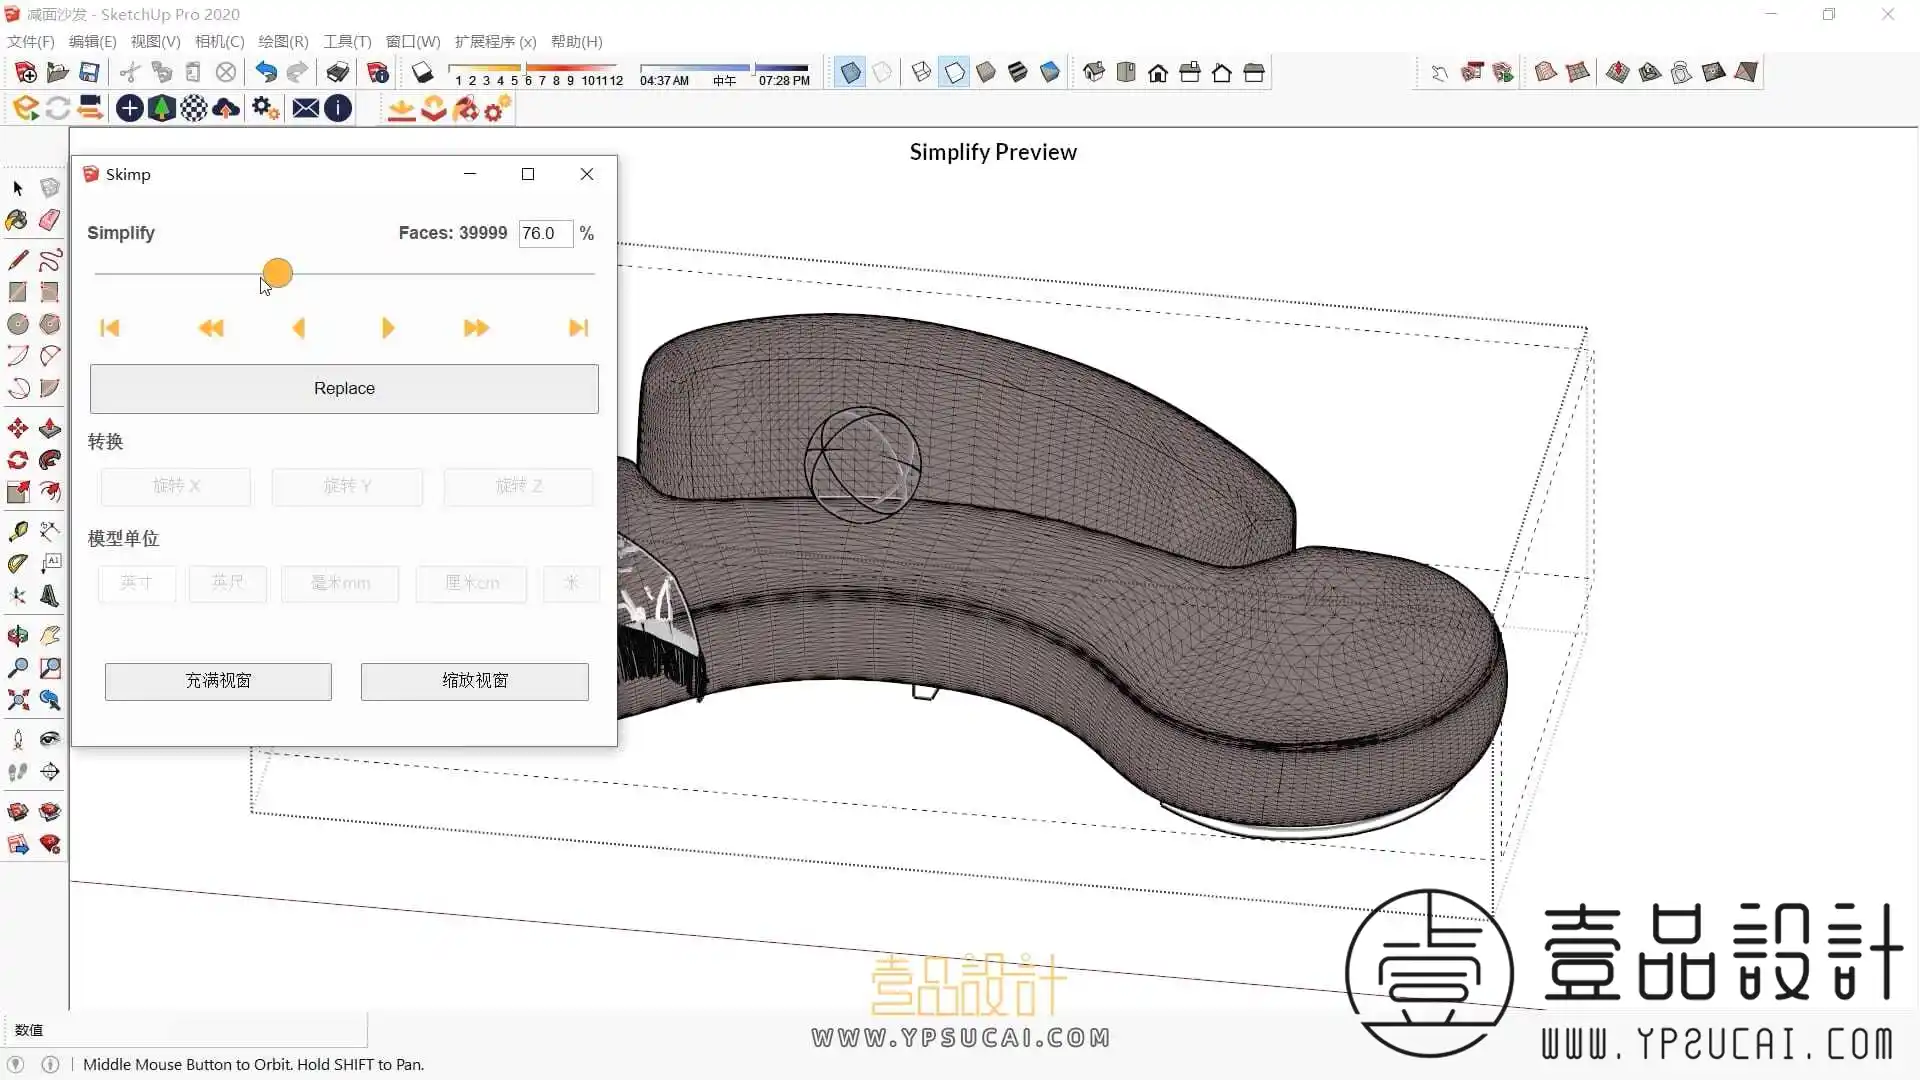The height and width of the screenshot is (1080, 1920).
Task: Open the 文件(F) menu
Action: pos(31,41)
